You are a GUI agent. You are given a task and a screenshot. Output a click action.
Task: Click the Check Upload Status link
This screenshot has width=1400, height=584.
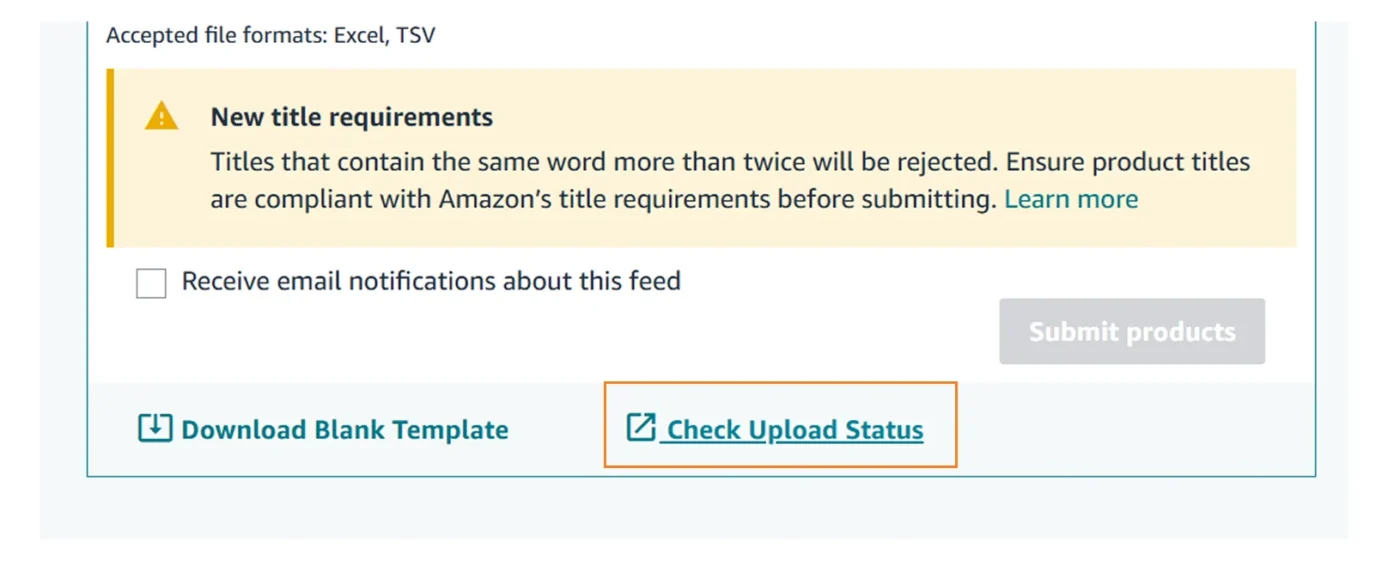[791, 429]
